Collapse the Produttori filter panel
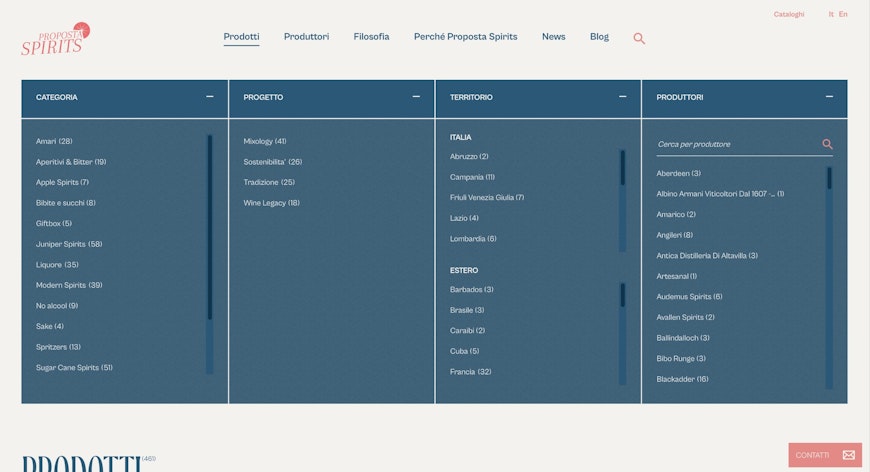 829,97
